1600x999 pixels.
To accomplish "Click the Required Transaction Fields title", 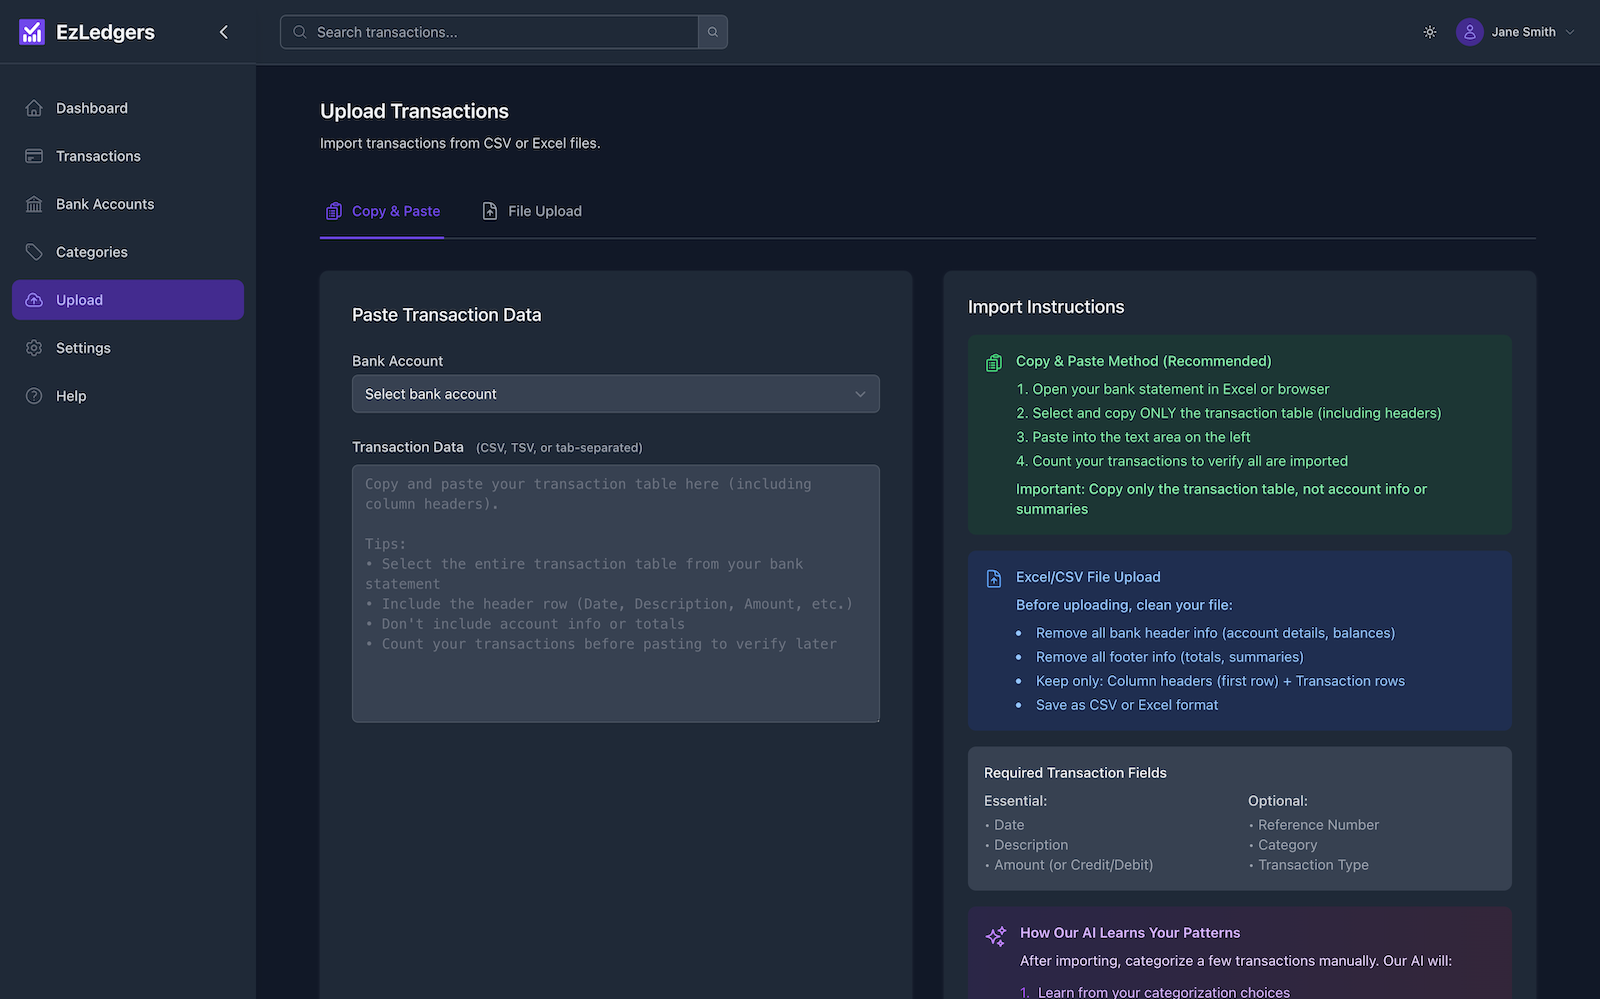I will click(1075, 773).
